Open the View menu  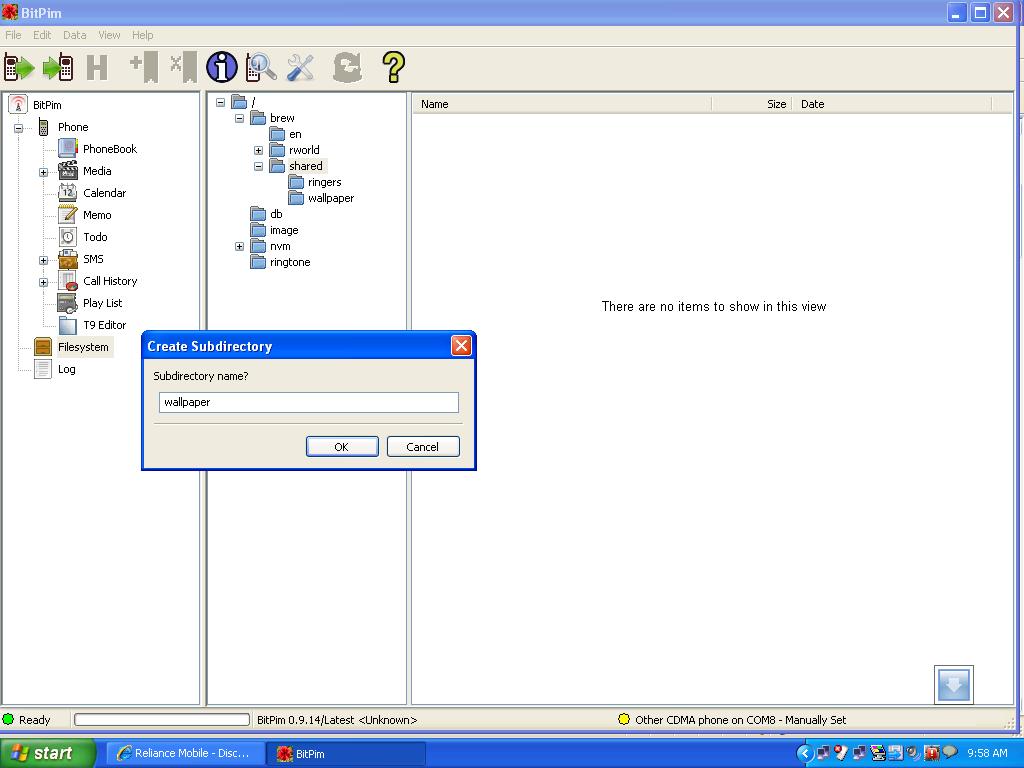tap(109, 35)
